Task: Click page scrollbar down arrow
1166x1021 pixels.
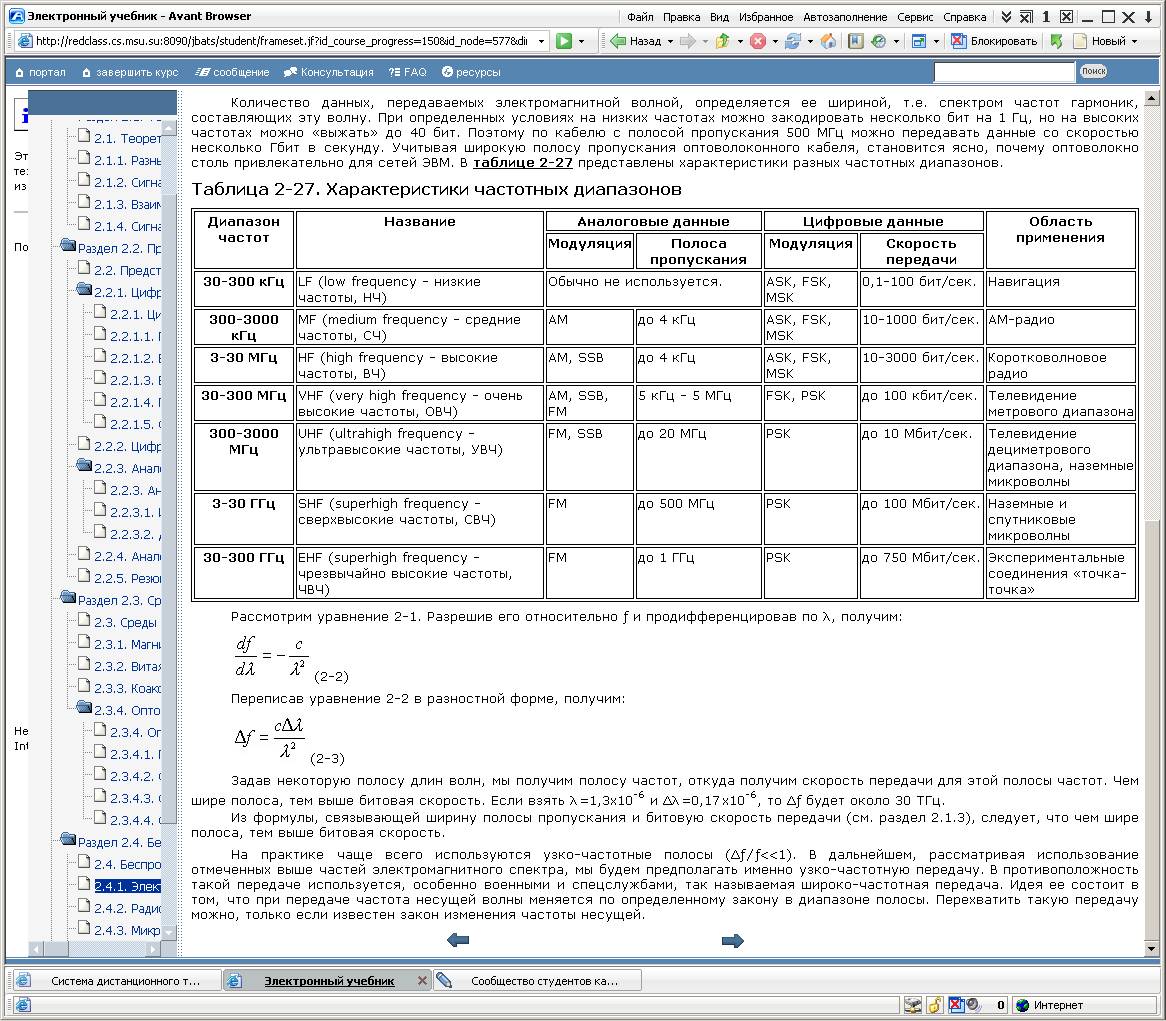Action: tap(1151, 949)
